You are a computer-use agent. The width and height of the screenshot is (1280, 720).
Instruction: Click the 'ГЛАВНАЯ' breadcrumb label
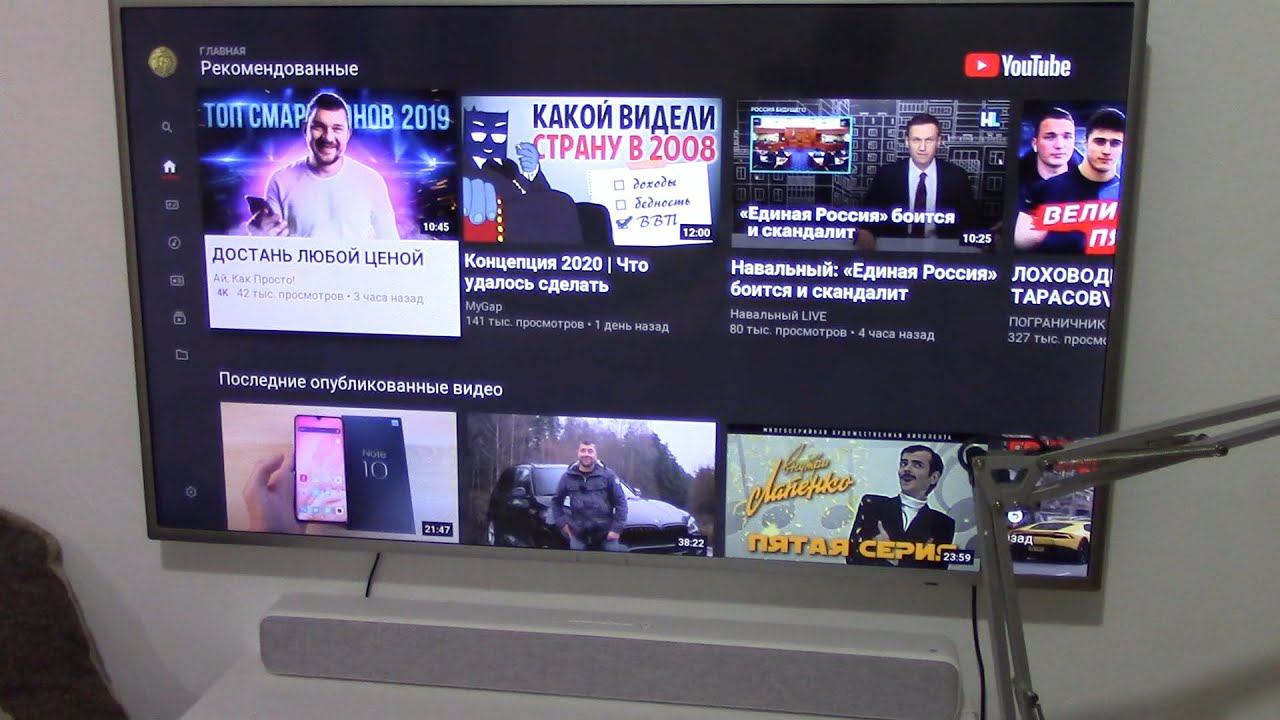pyautogui.click(x=222, y=50)
